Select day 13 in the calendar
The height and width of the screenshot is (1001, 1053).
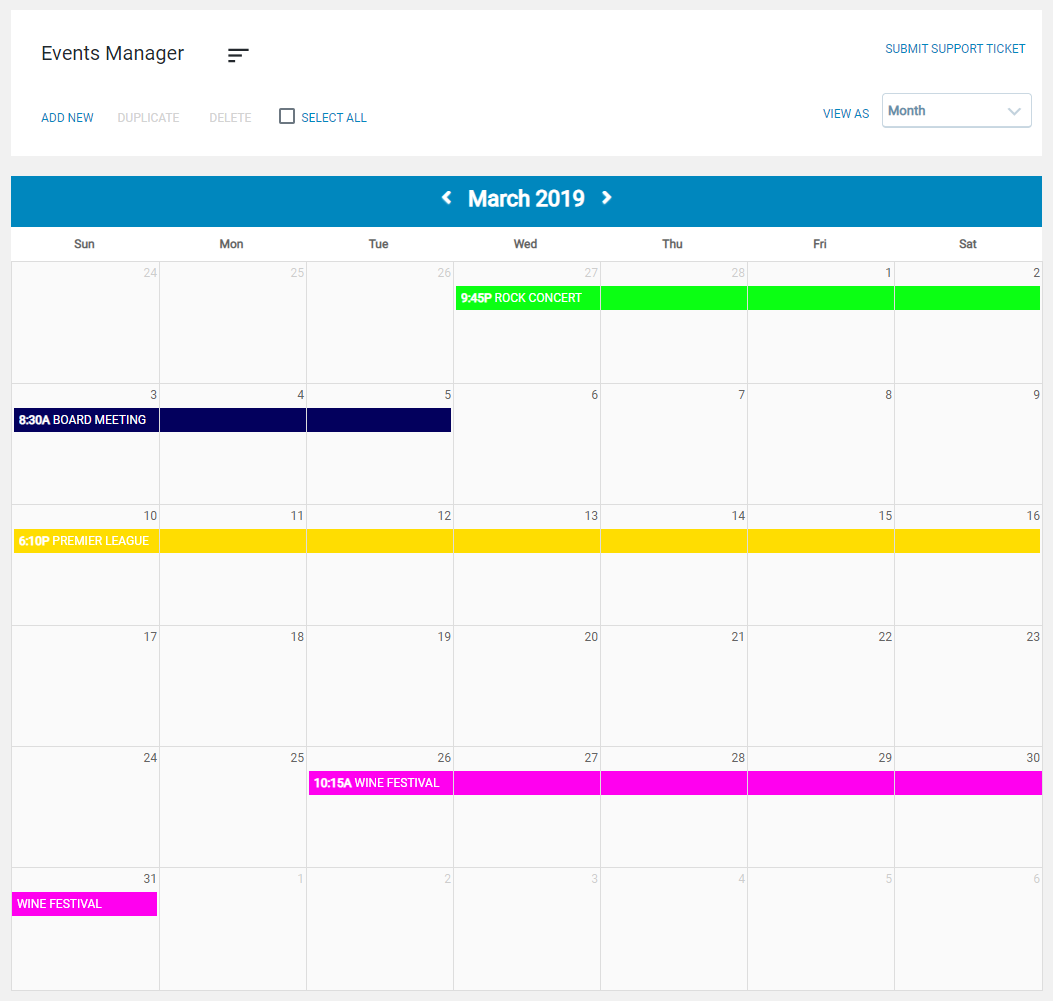[591, 516]
